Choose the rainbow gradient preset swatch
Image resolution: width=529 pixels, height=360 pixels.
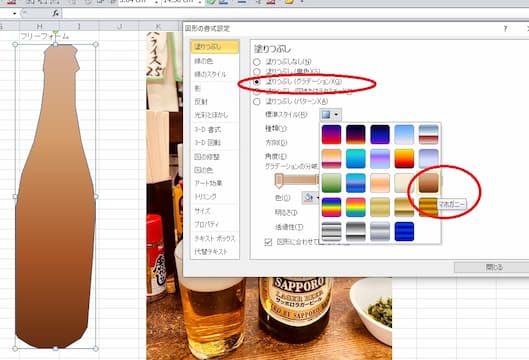pos(331,207)
